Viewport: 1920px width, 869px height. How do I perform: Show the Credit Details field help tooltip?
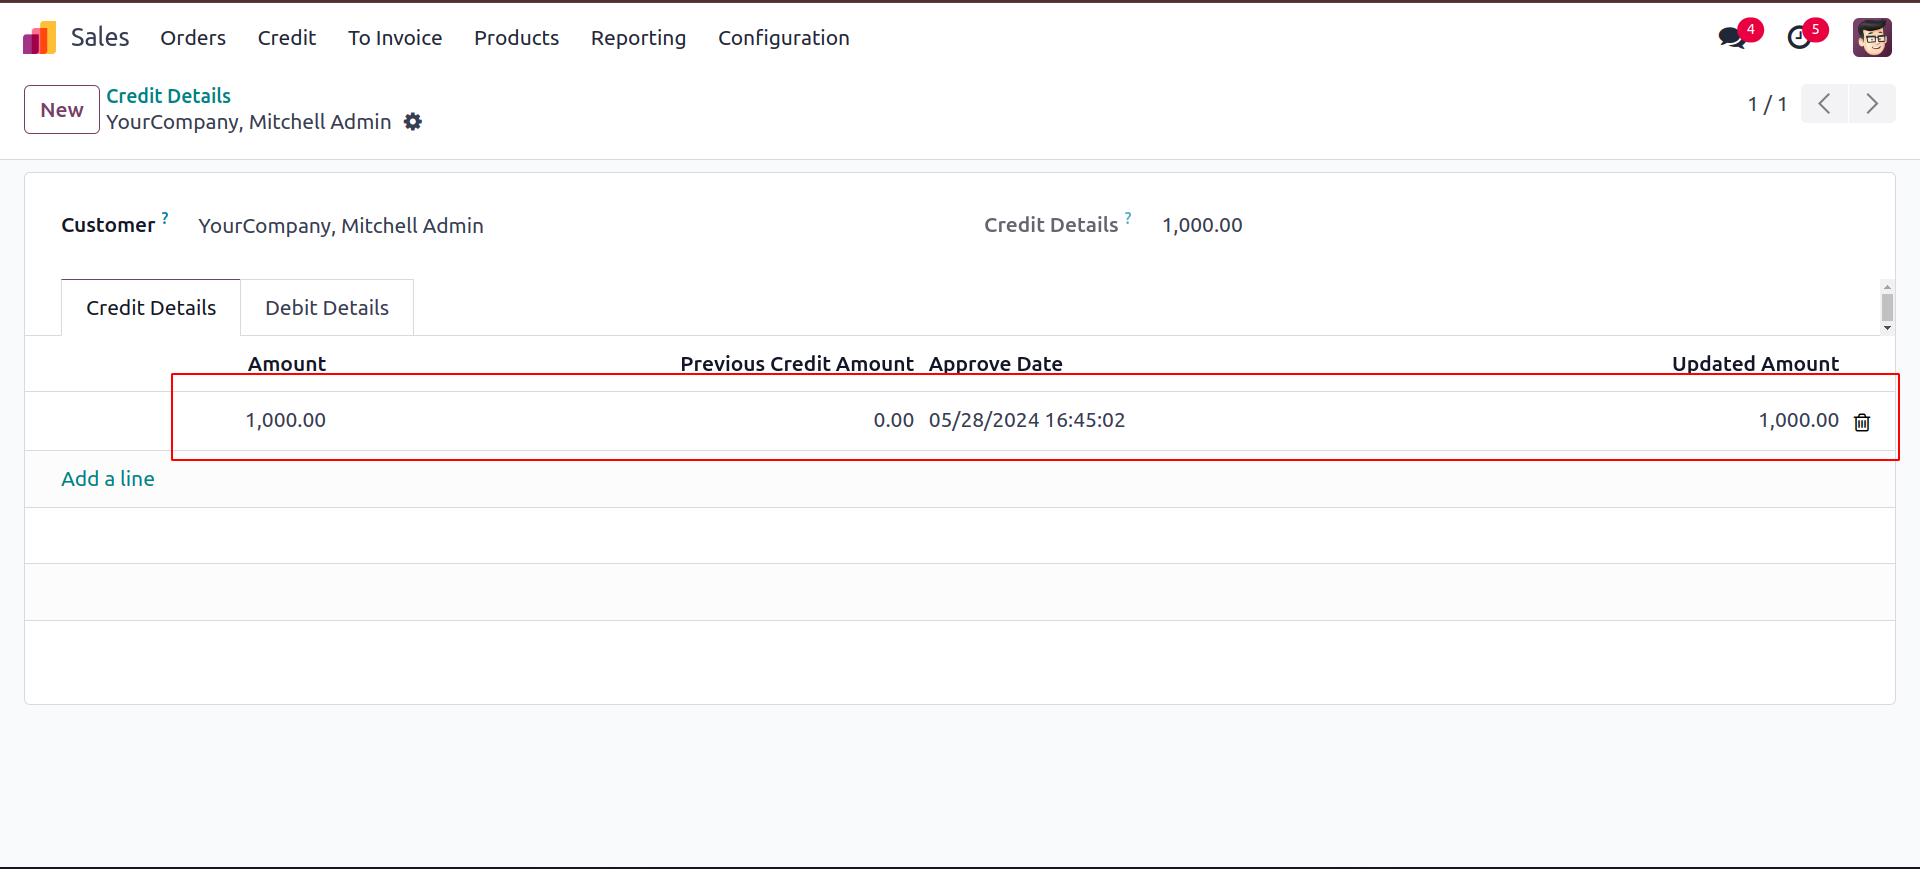tap(1128, 217)
